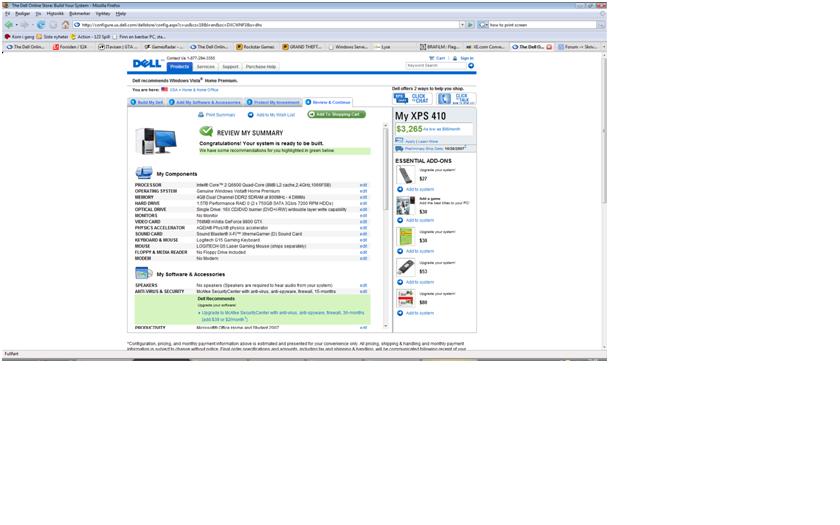Viewport: 840px width, 525px height.
Task: Switch to the Rockstar Games tab
Action: [x=256, y=47]
